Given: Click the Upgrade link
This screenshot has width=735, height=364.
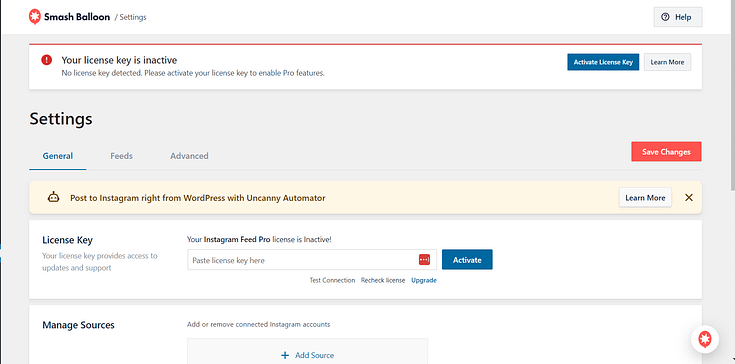Looking at the screenshot, I should 424,280.
